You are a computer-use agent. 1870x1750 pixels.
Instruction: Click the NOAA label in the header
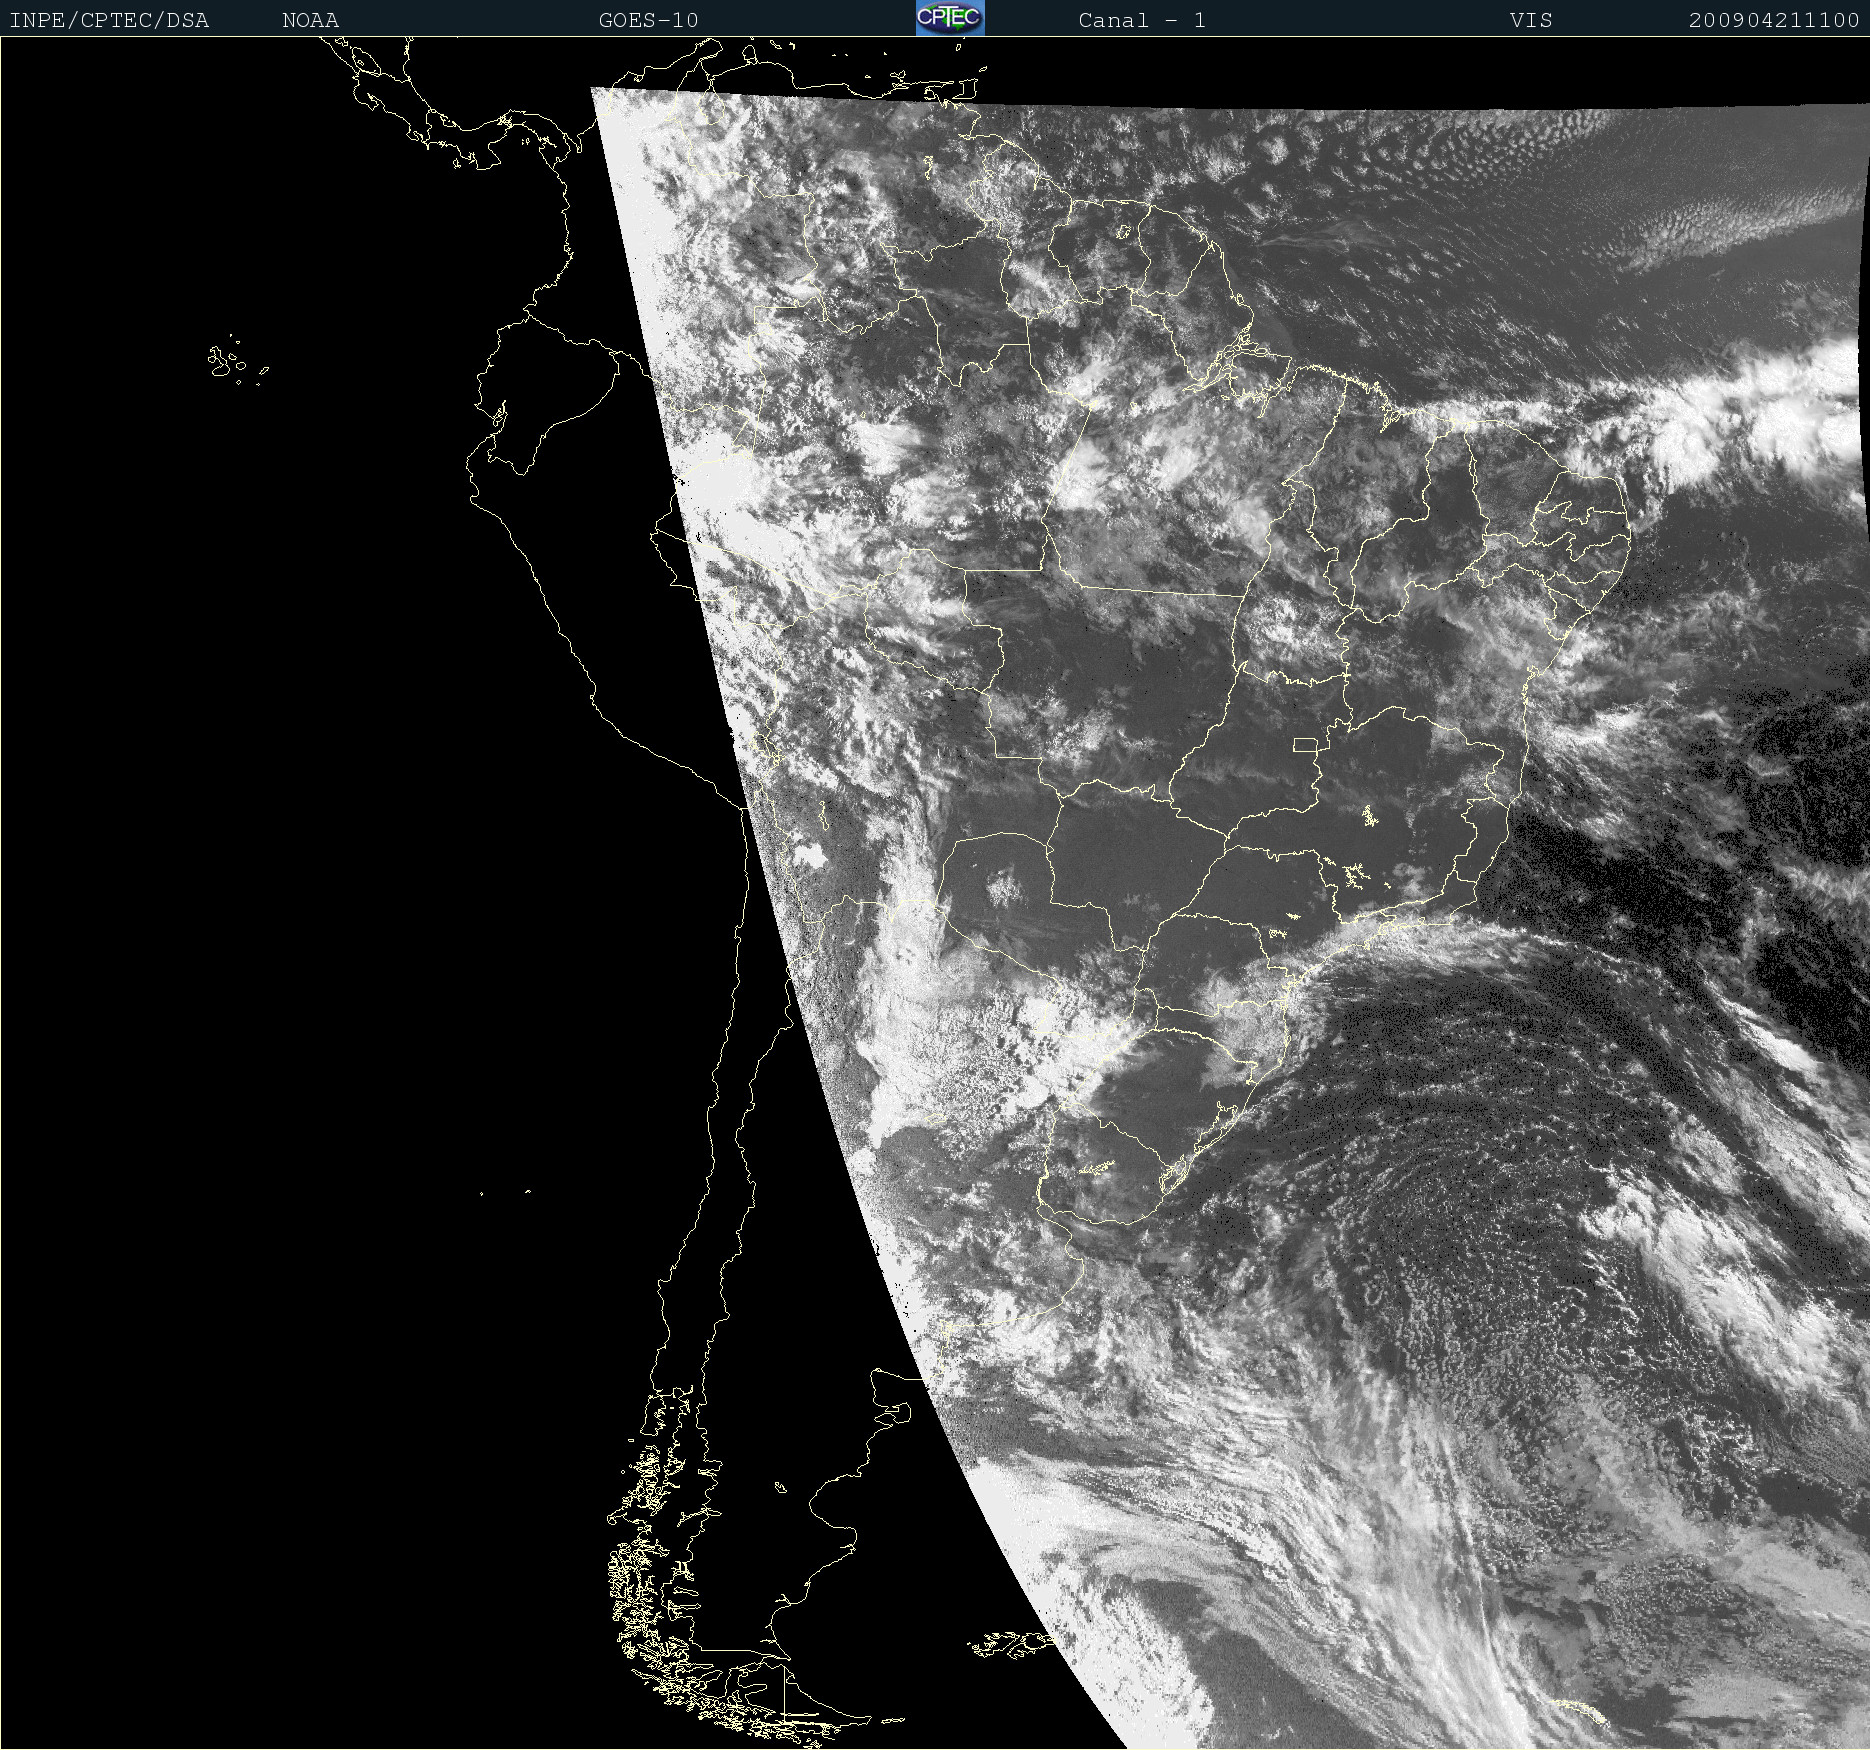click(x=311, y=20)
